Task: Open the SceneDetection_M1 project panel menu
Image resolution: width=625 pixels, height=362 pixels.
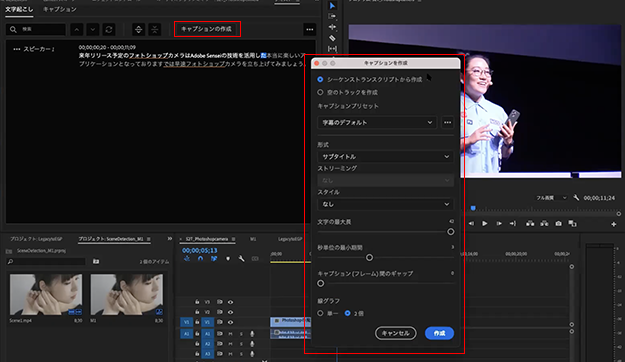Action: click(x=148, y=239)
